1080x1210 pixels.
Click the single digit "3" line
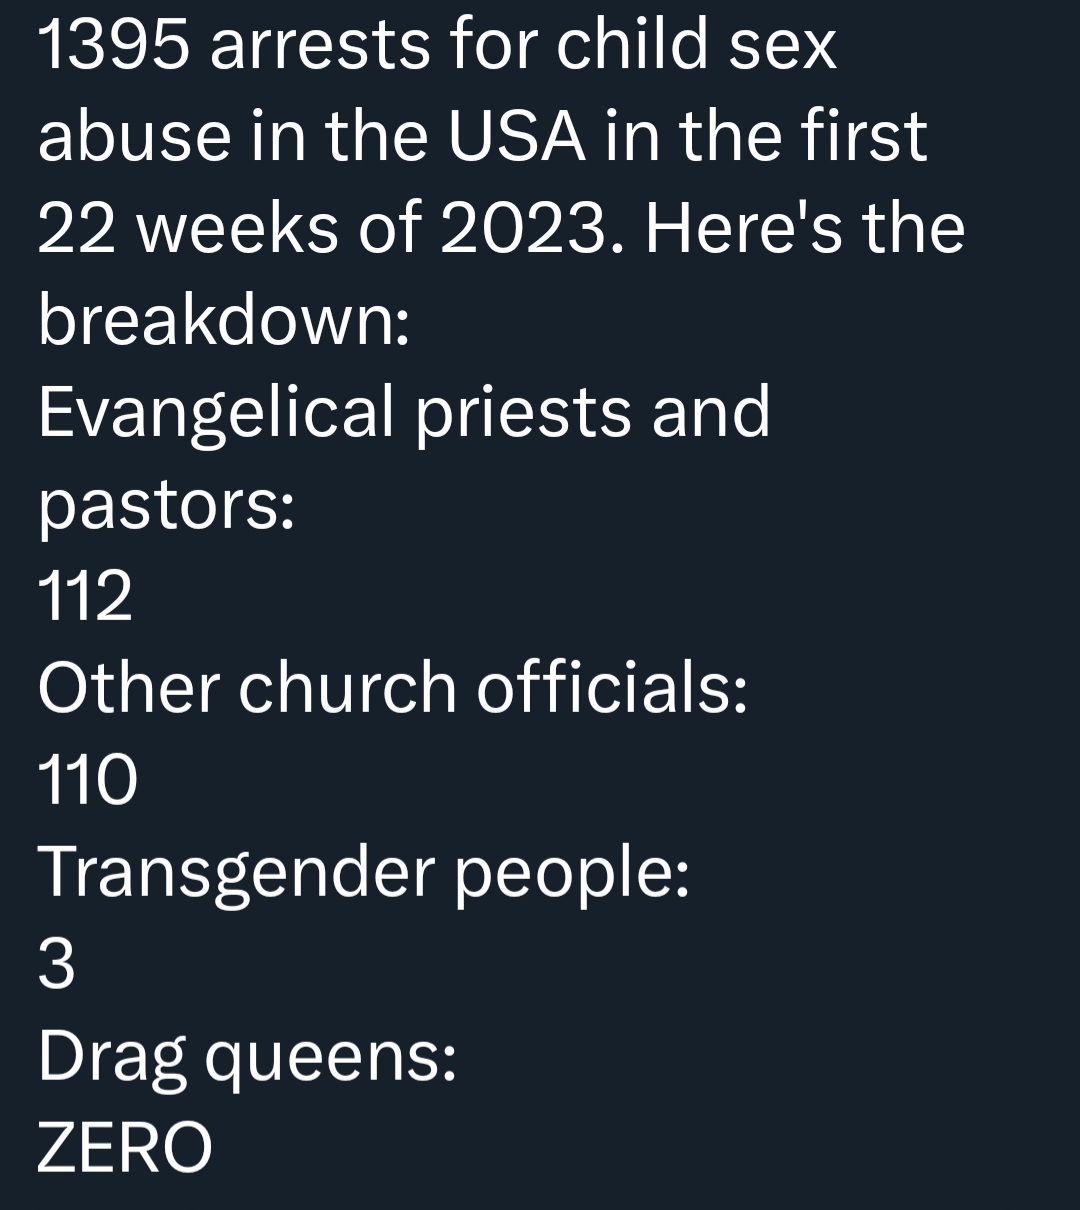56,966
